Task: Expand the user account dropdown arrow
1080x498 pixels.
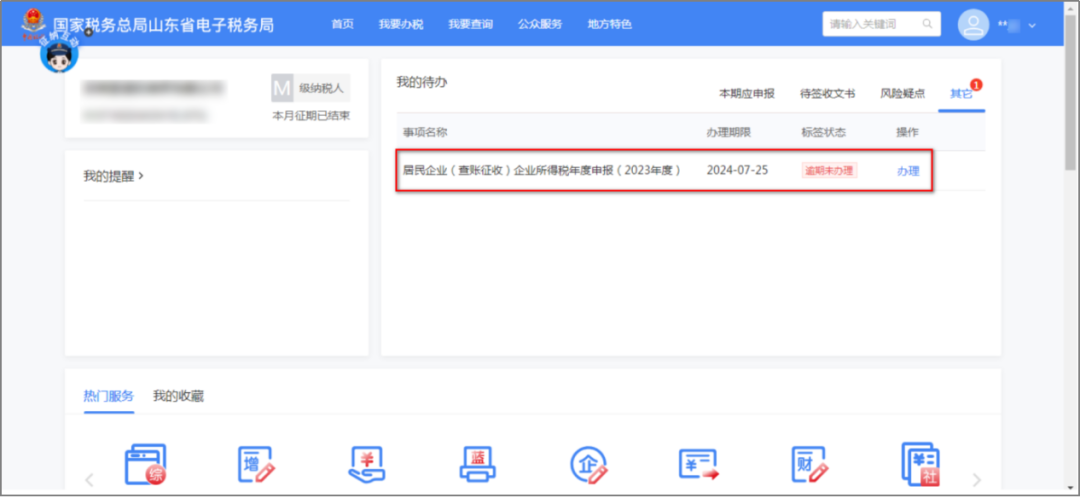Action: pyautogui.click(x=1032, y=25)
